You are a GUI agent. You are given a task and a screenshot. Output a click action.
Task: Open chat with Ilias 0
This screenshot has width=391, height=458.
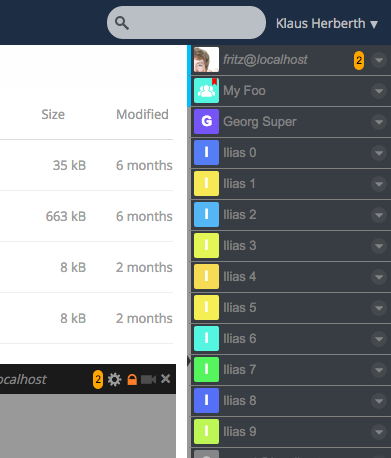click(291, 153)
